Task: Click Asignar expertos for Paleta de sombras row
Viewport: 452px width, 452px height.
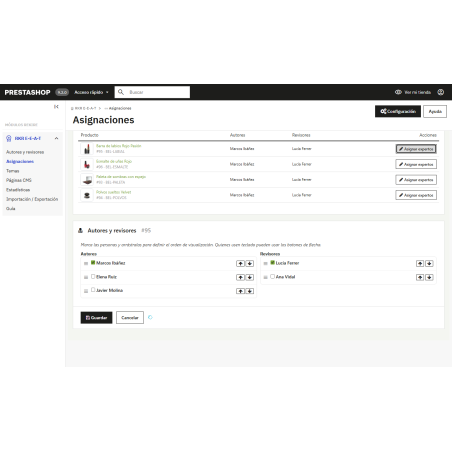Action: coord(416,180)
